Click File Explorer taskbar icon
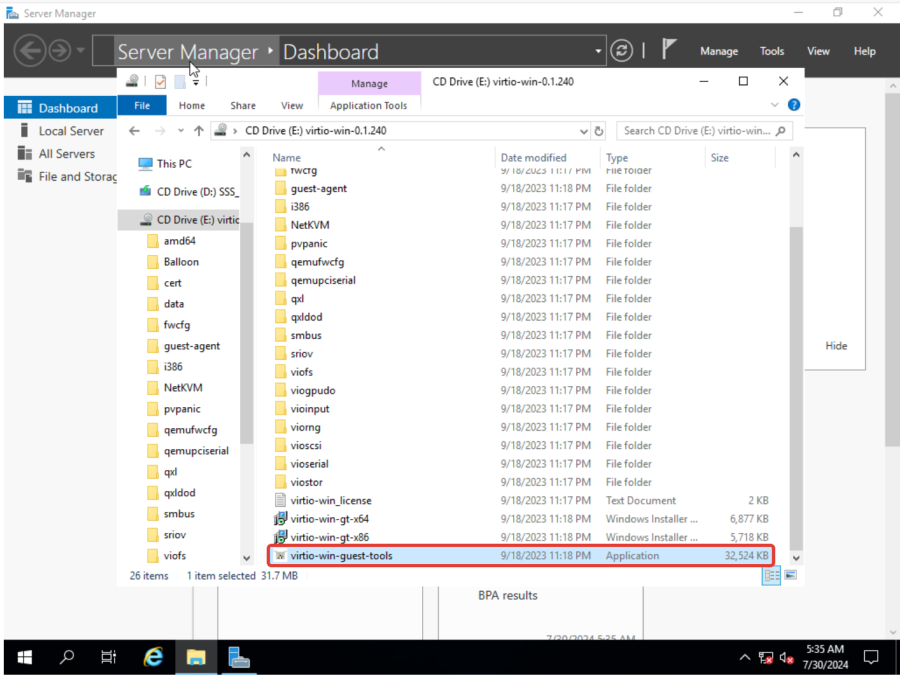900x676 pixels. tap(196, 657)
